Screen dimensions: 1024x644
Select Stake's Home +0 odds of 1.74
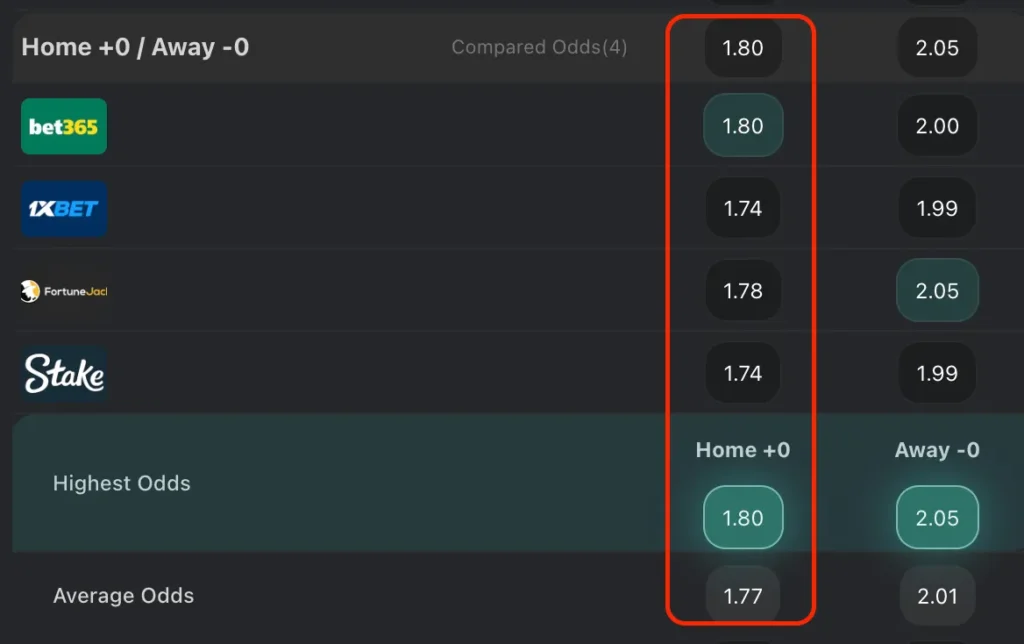click(743, 373)
